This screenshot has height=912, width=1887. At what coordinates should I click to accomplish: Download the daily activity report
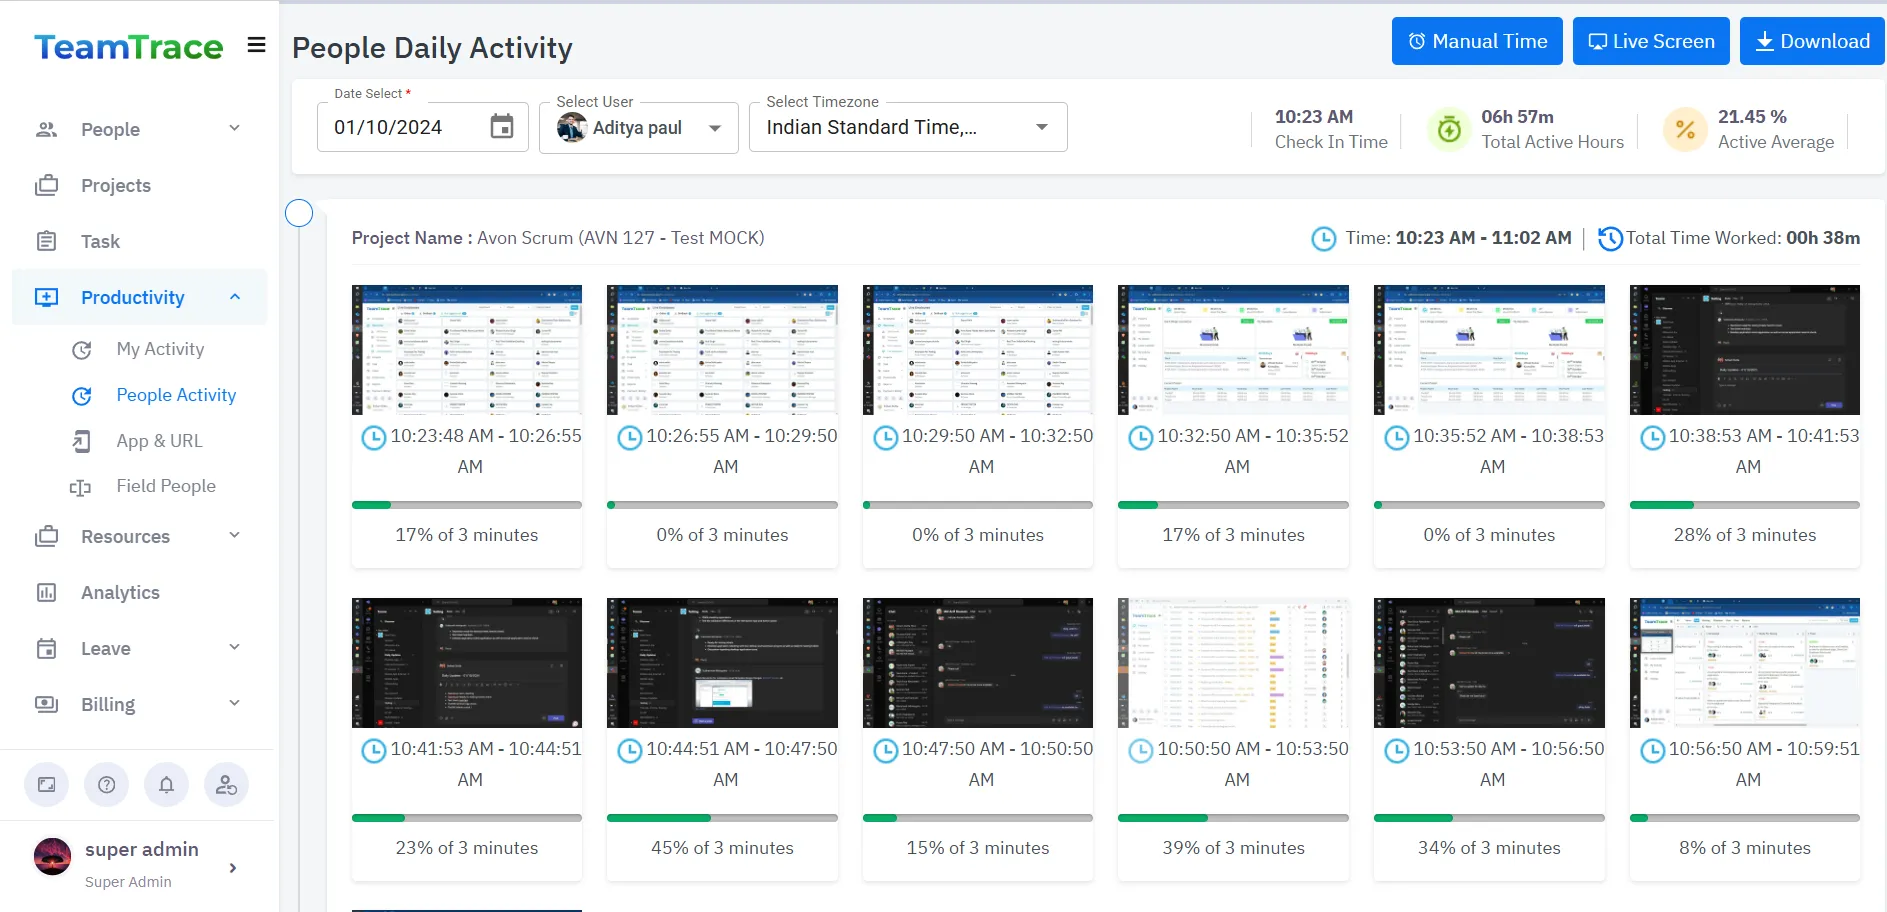1811,41
